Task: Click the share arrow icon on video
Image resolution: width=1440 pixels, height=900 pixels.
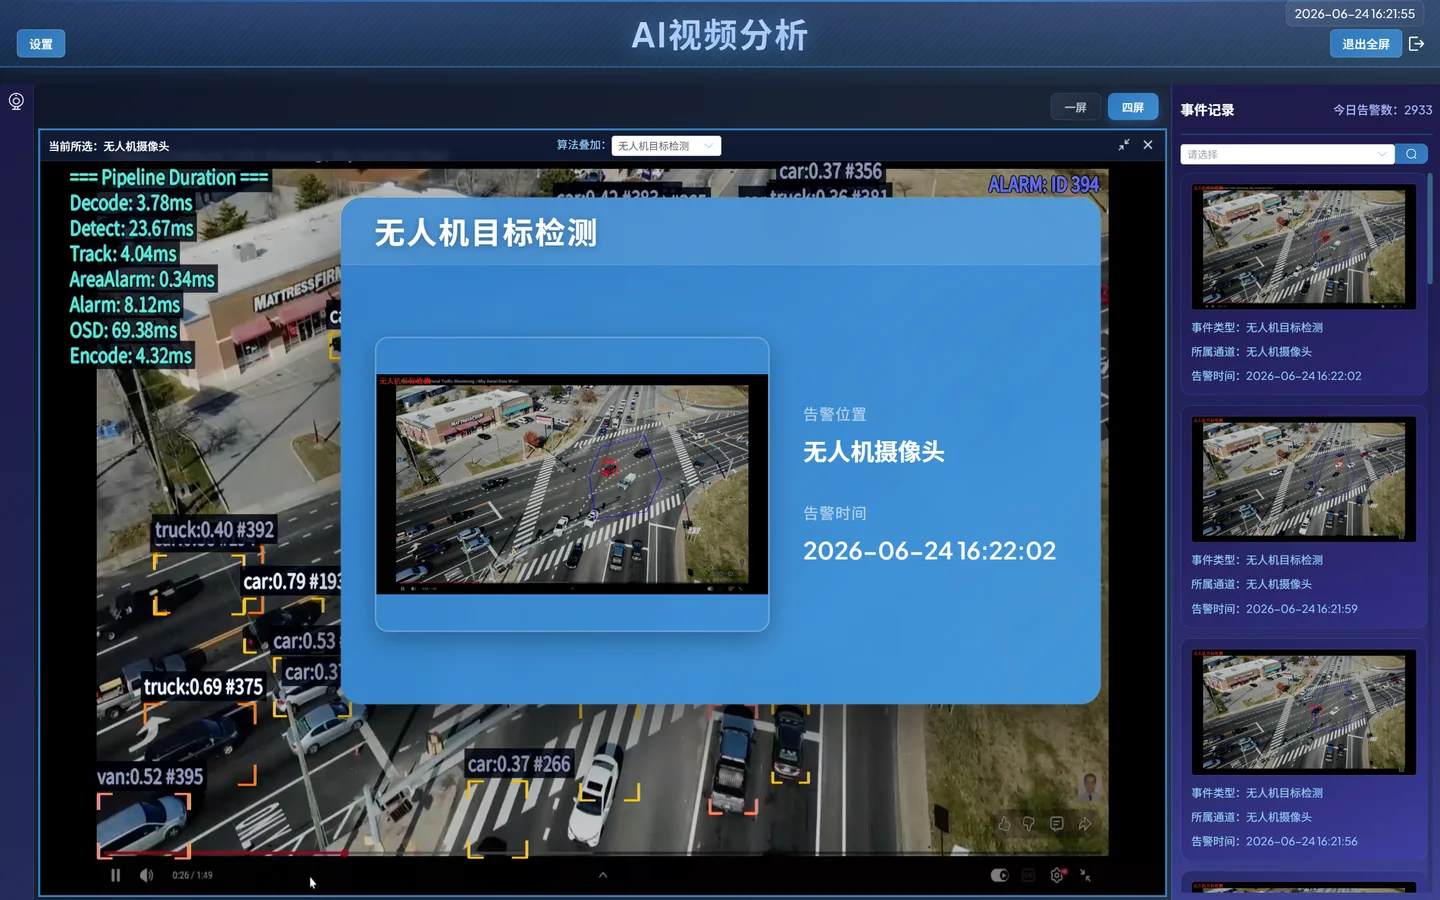Action: (1085, 824)
